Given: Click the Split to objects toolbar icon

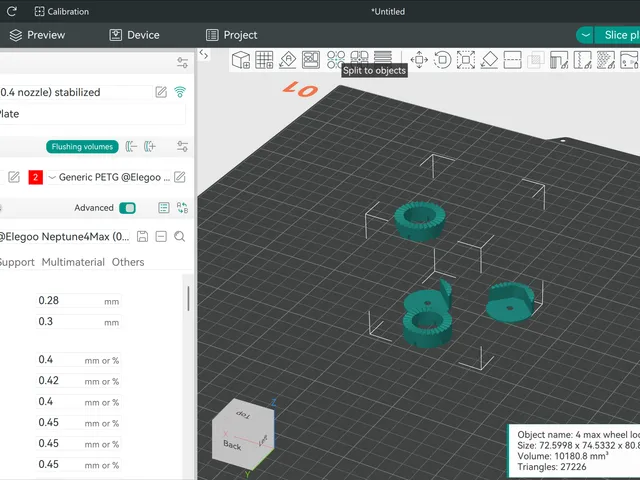Looking at the screenshot, I should tap(336, 59).
